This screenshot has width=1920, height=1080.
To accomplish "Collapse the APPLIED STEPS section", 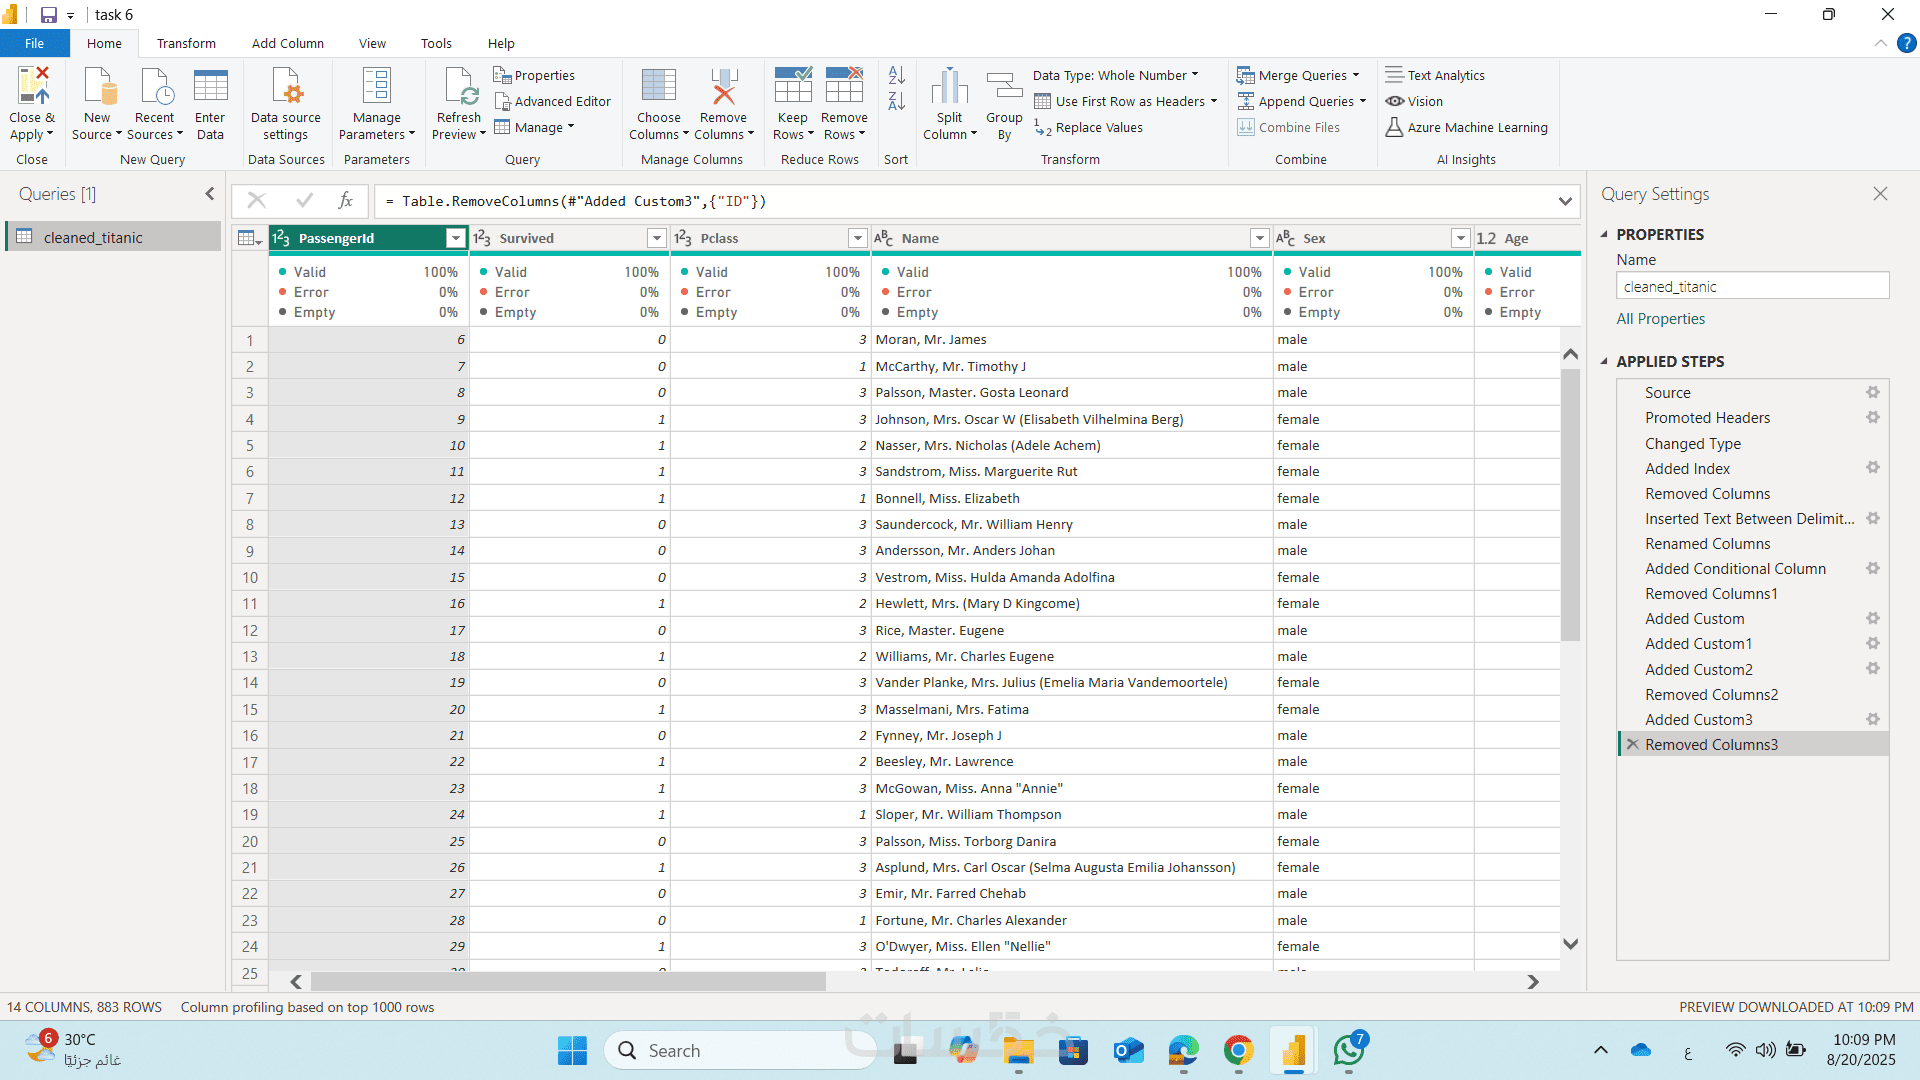I will click(1604, 361).
